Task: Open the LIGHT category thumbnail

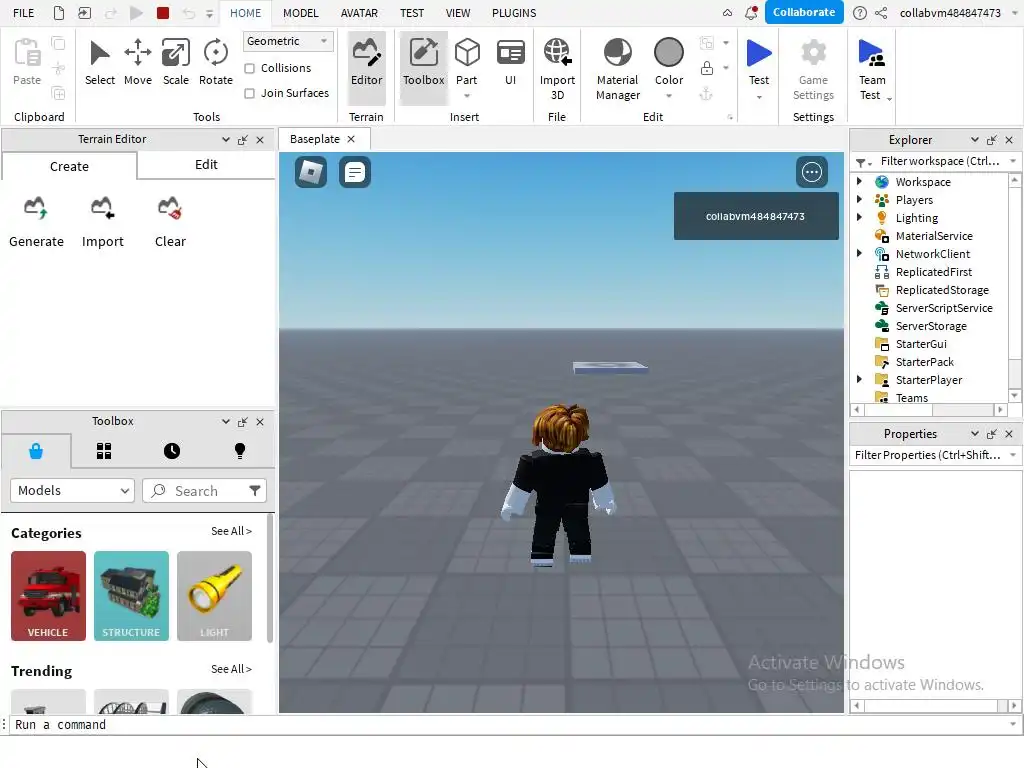Action: (x=214, y=596)
